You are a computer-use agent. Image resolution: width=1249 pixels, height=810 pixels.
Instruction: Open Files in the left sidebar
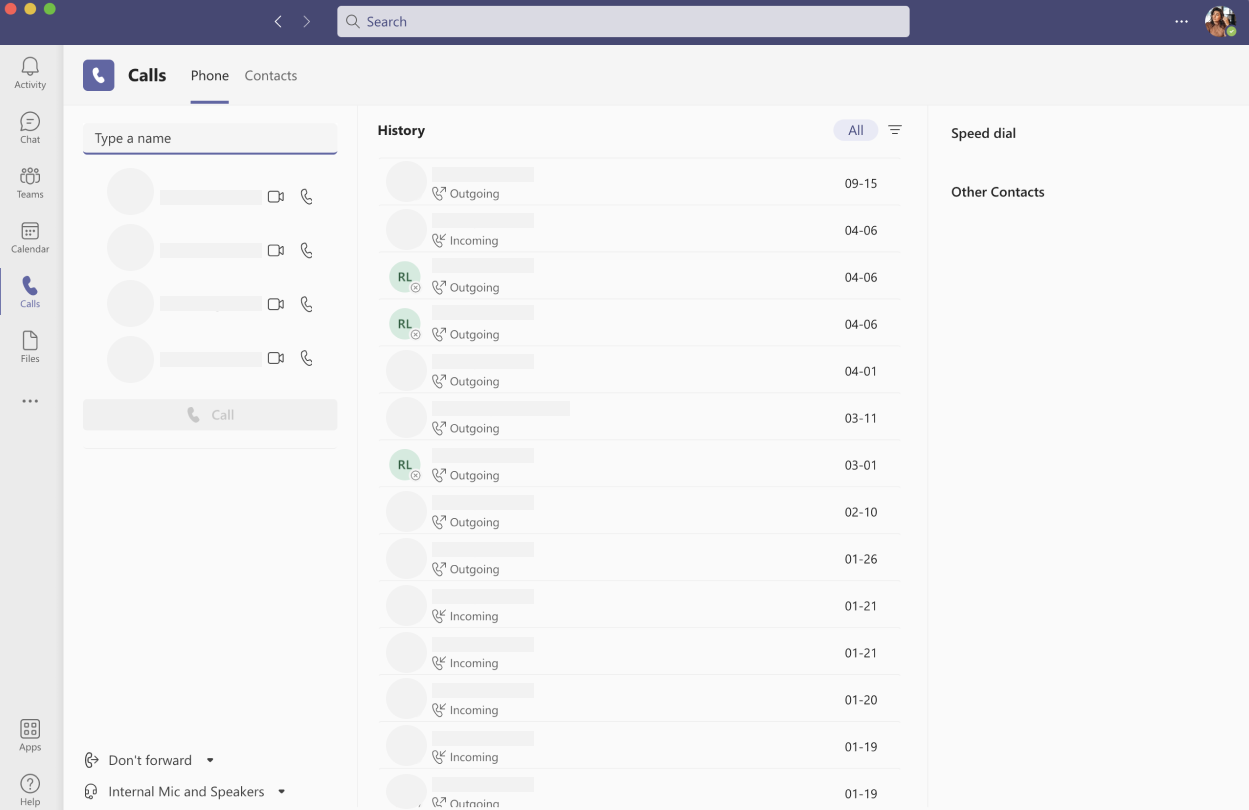tap(30, 346)
